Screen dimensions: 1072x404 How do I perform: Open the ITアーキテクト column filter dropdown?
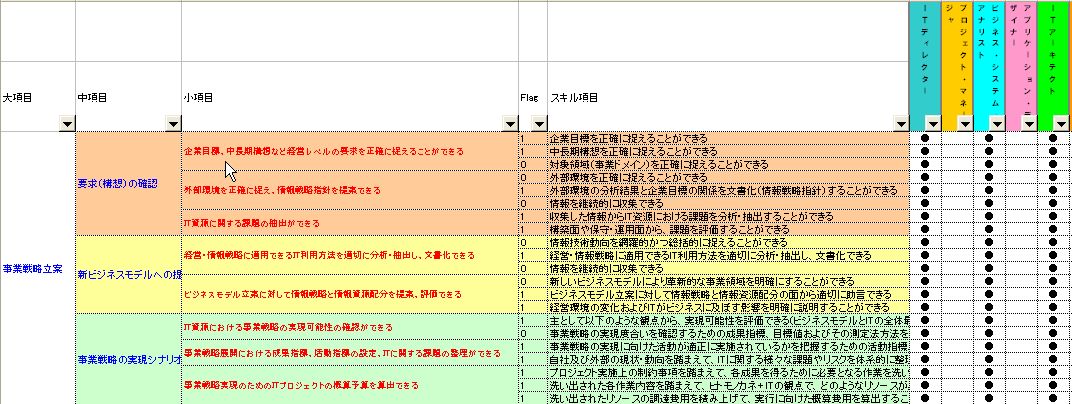[1060, 124]
